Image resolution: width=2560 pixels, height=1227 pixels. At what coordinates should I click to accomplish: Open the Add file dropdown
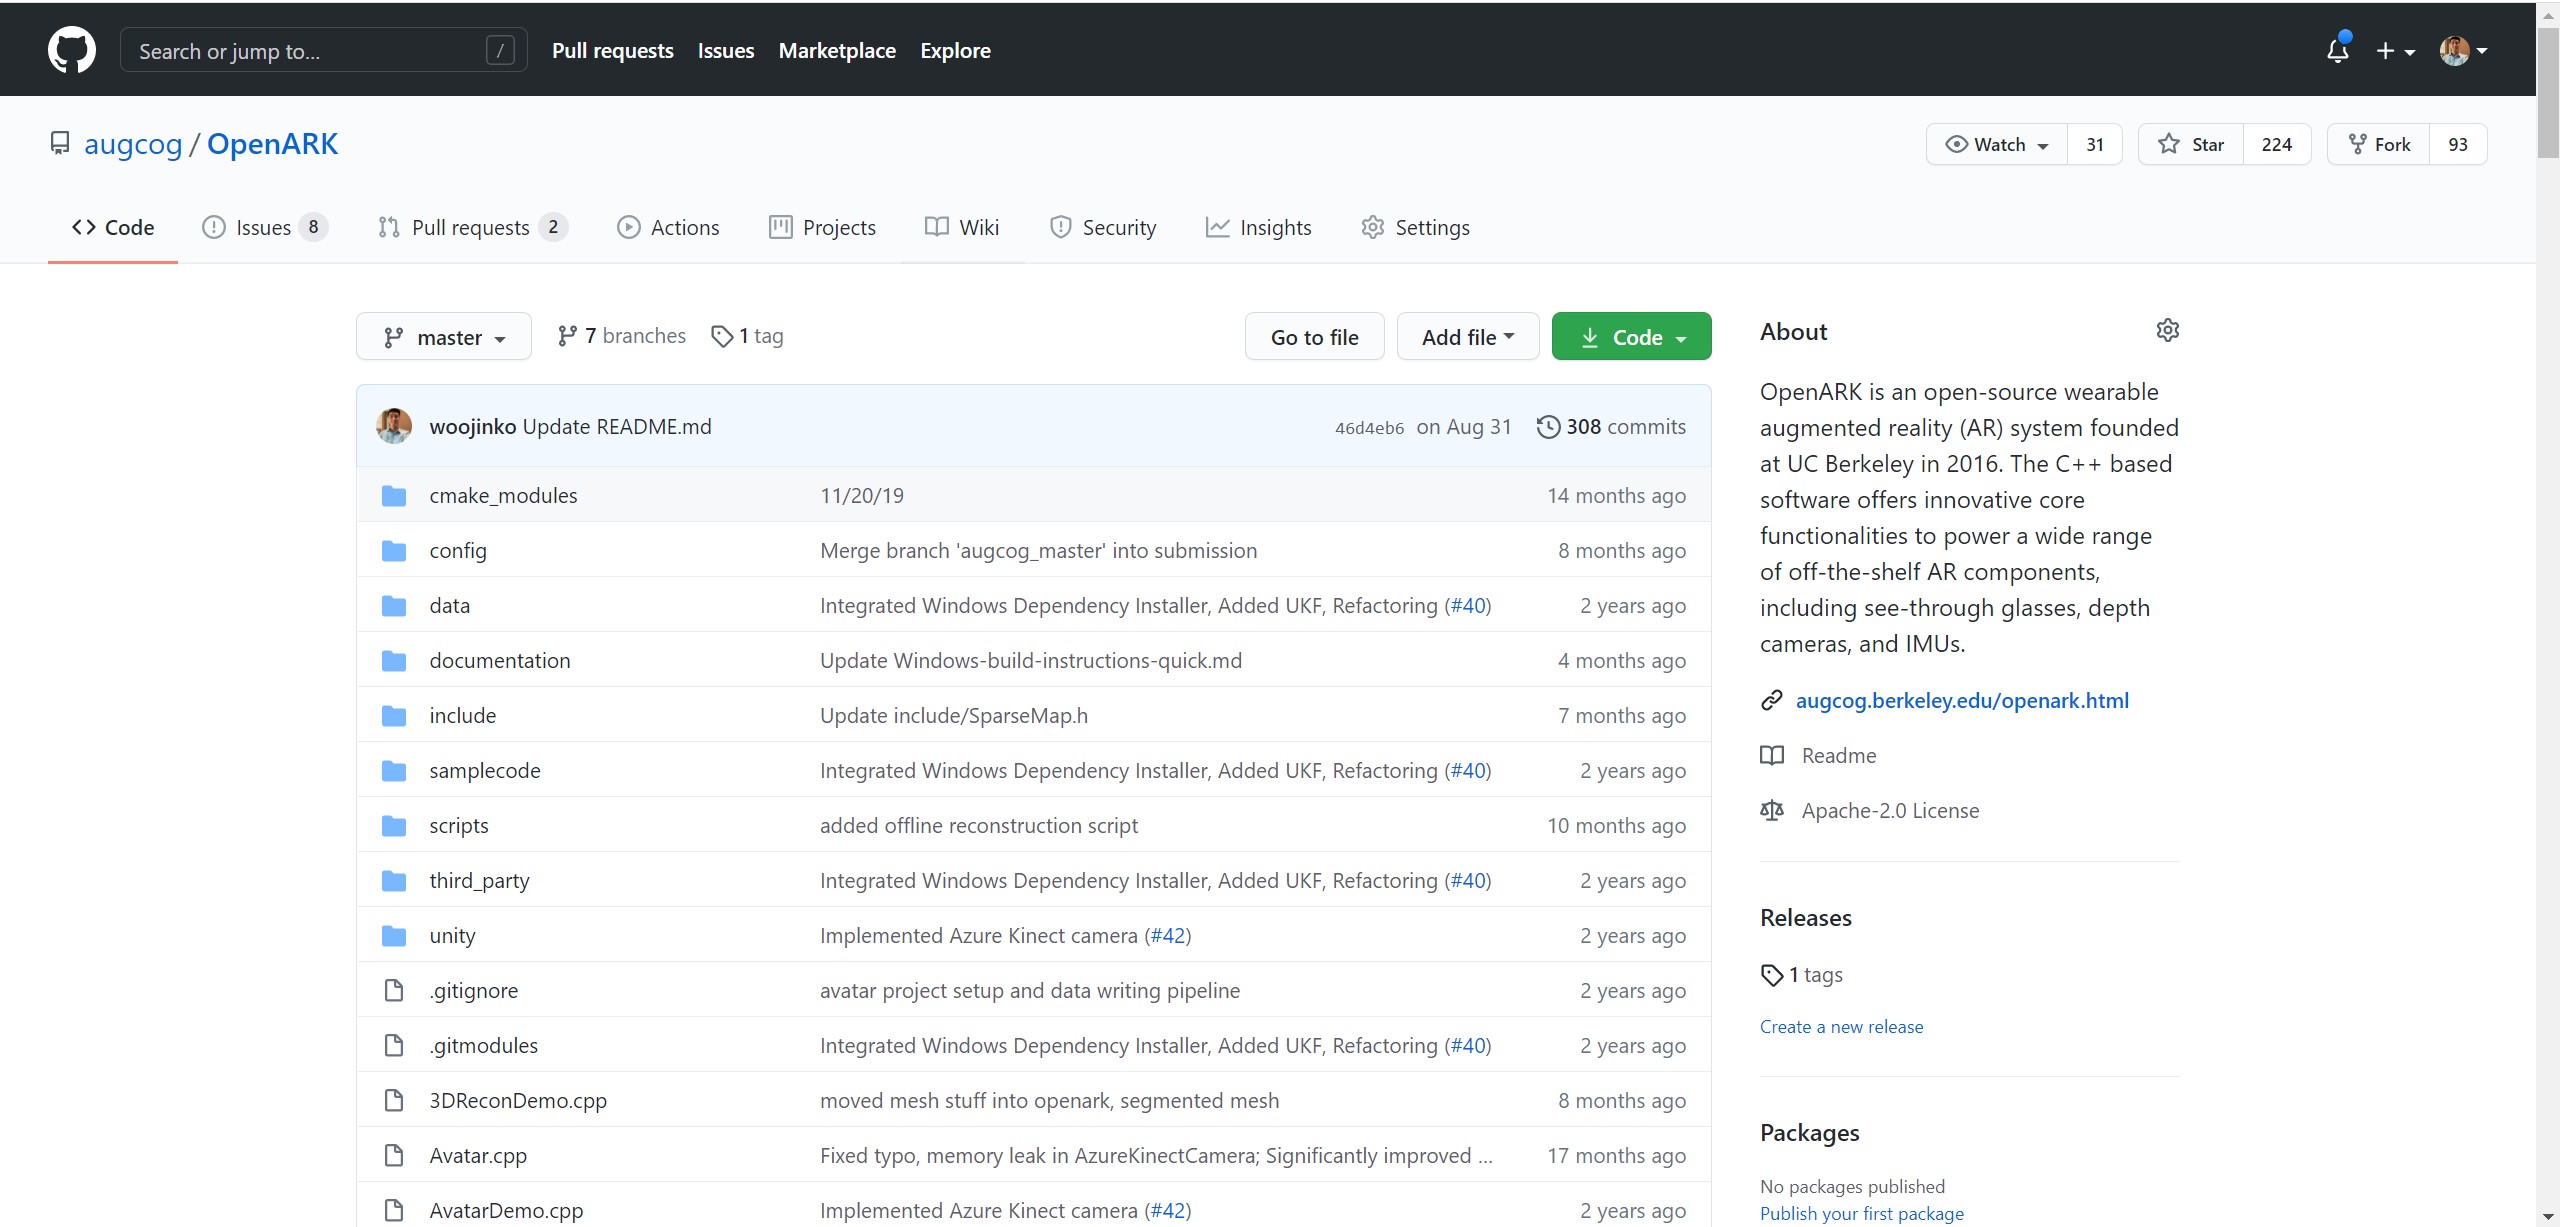click(x=1468, y=337)
